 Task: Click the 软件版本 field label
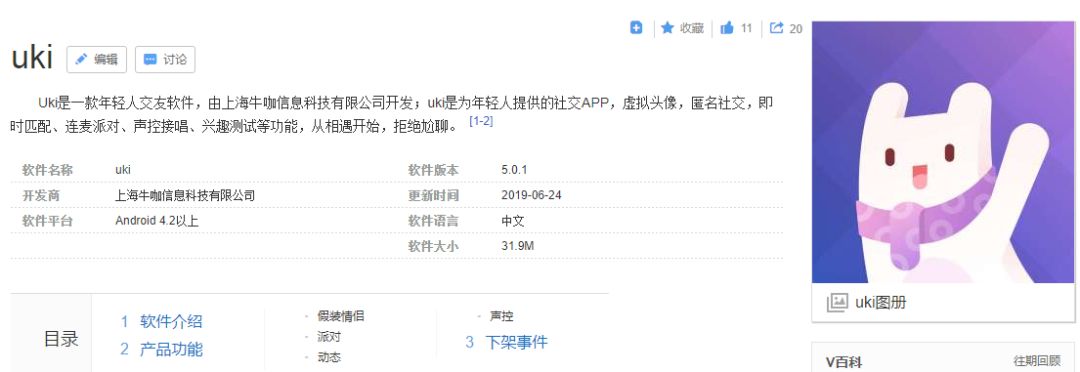[433, 170]
